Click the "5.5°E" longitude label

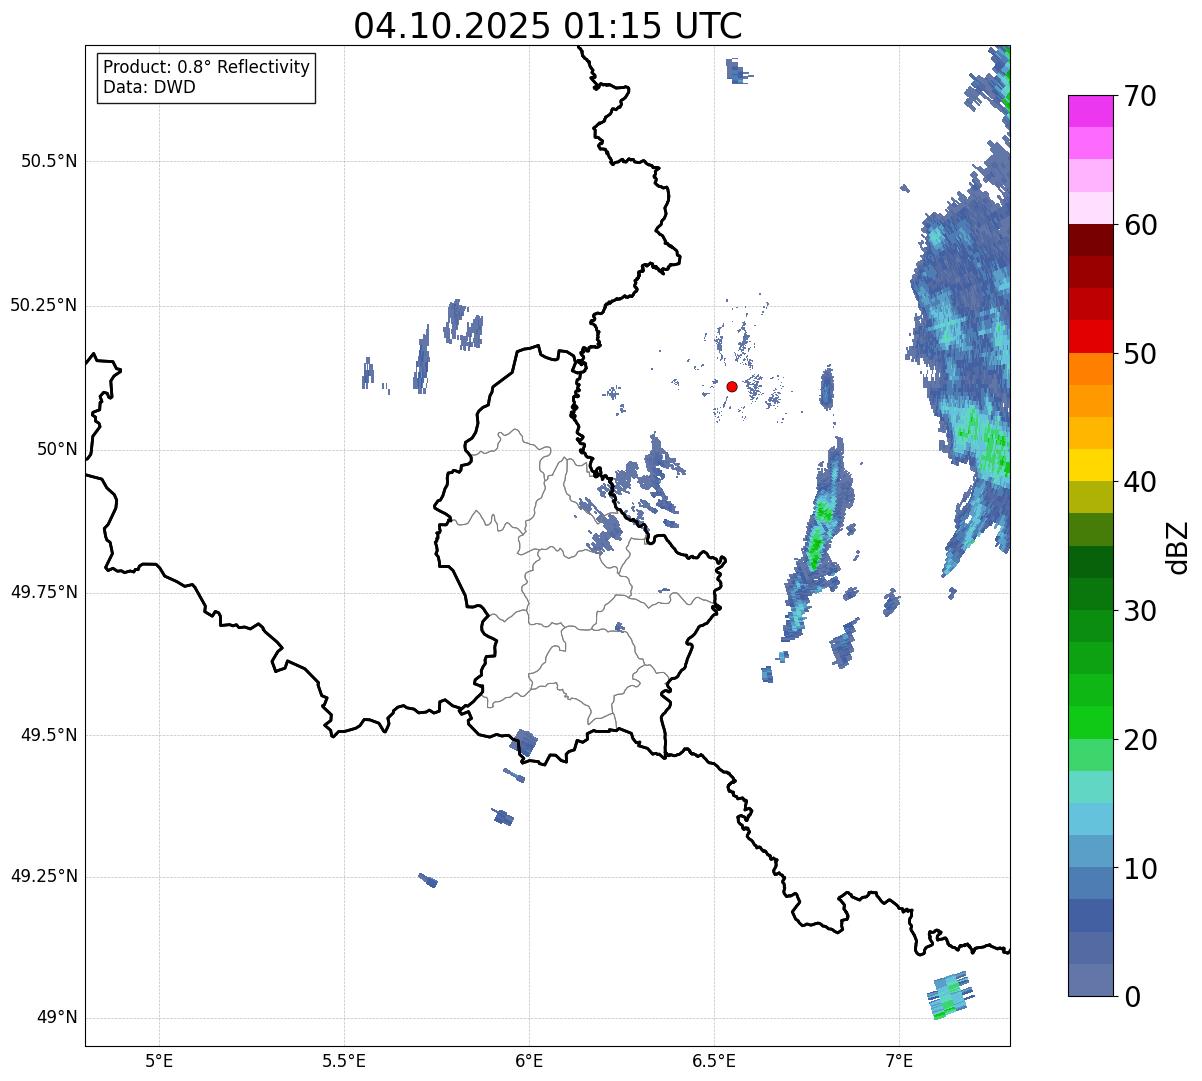(344, 1060)
